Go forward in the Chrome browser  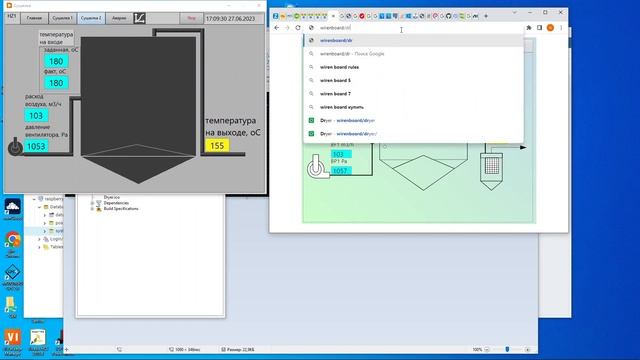[287, 28]
